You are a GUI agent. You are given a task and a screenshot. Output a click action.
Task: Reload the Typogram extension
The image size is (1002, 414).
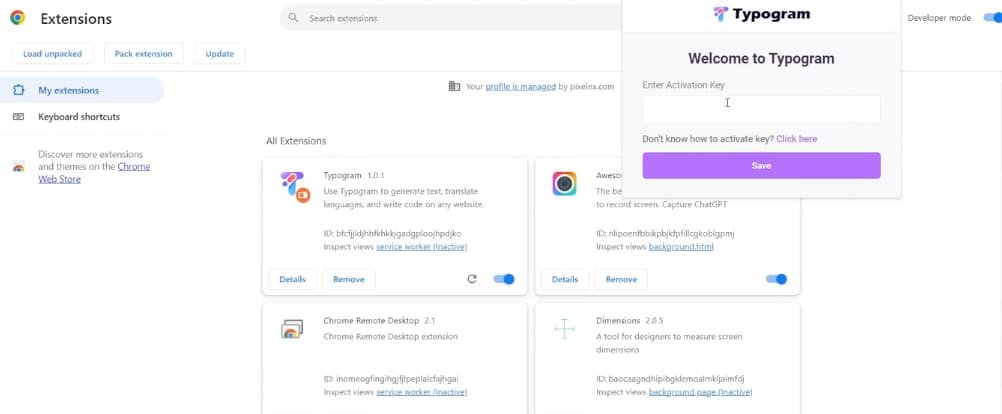click(x=472, y=279)
